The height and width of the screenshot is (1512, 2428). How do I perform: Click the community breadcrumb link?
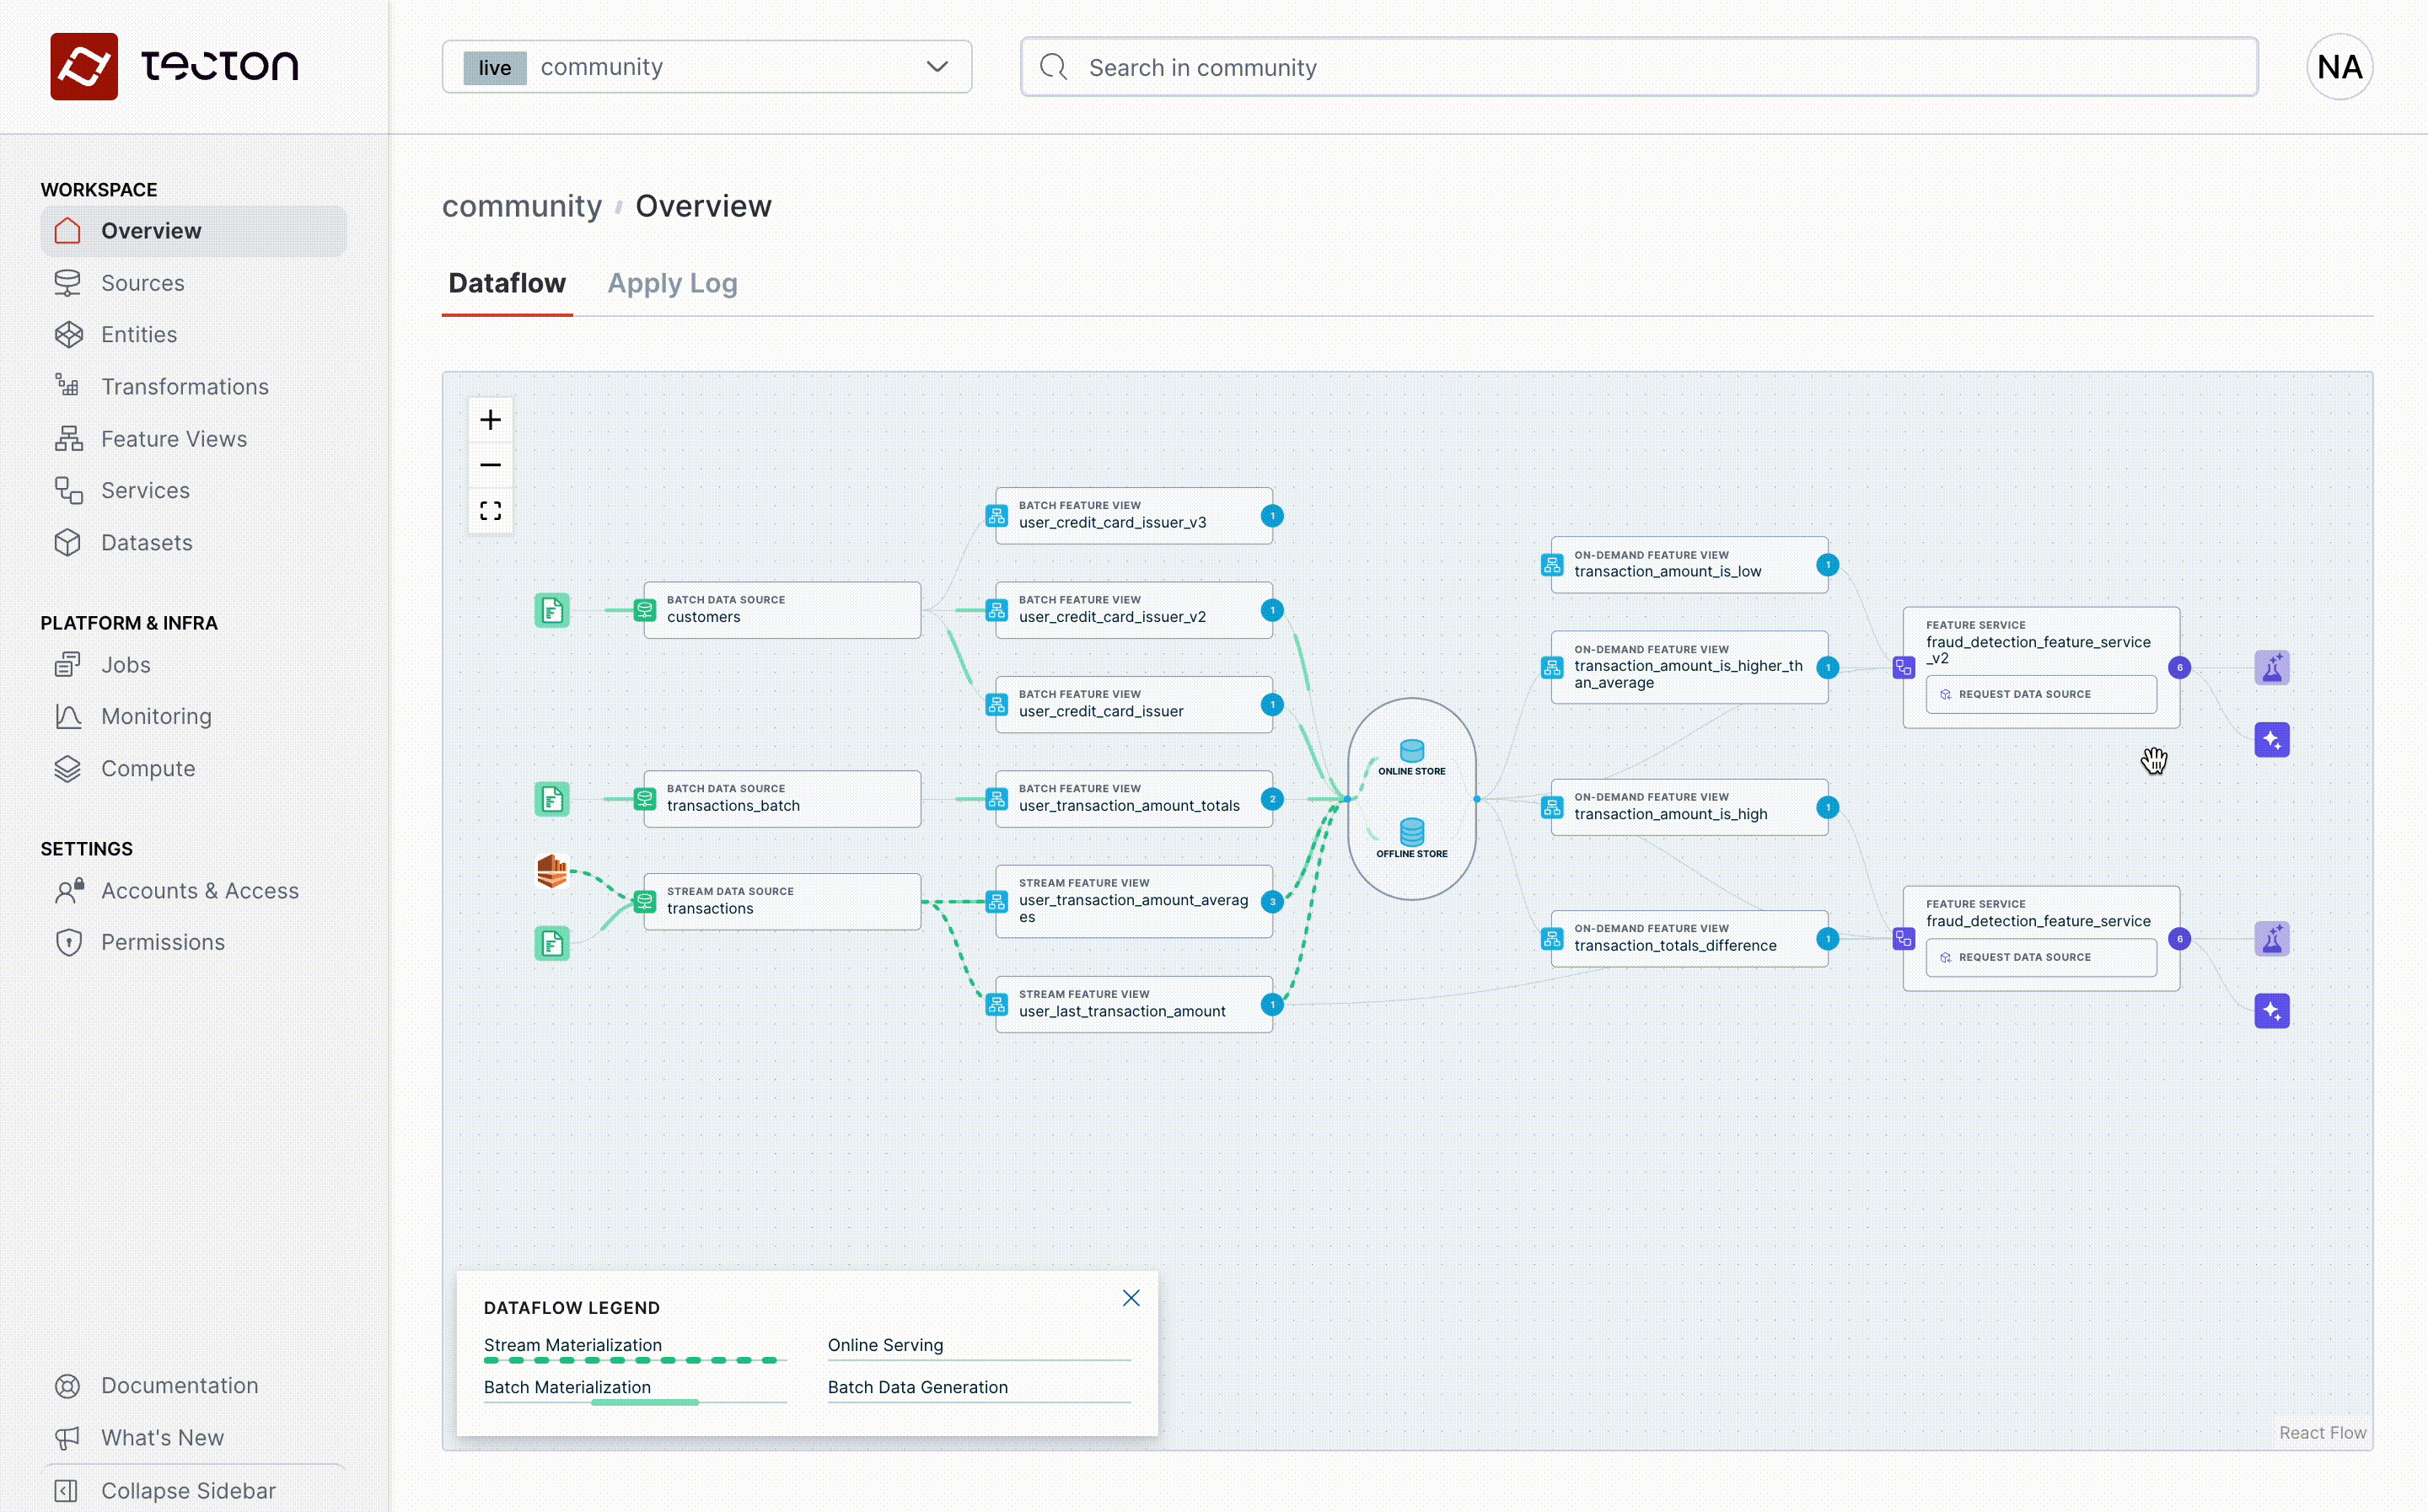(x=522, y=206)
